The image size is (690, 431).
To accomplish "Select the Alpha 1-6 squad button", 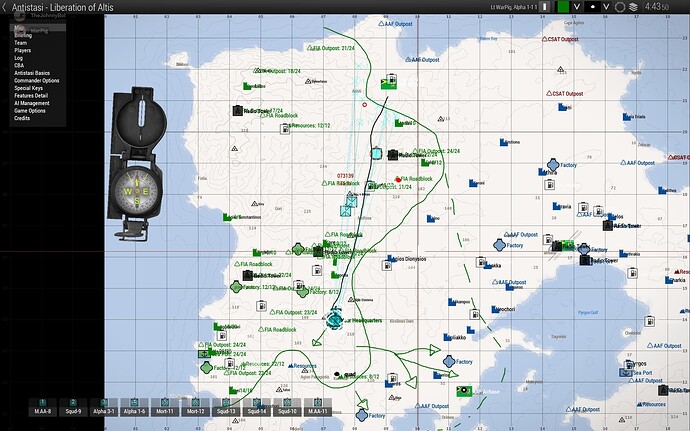I will (x=134, y=407).
